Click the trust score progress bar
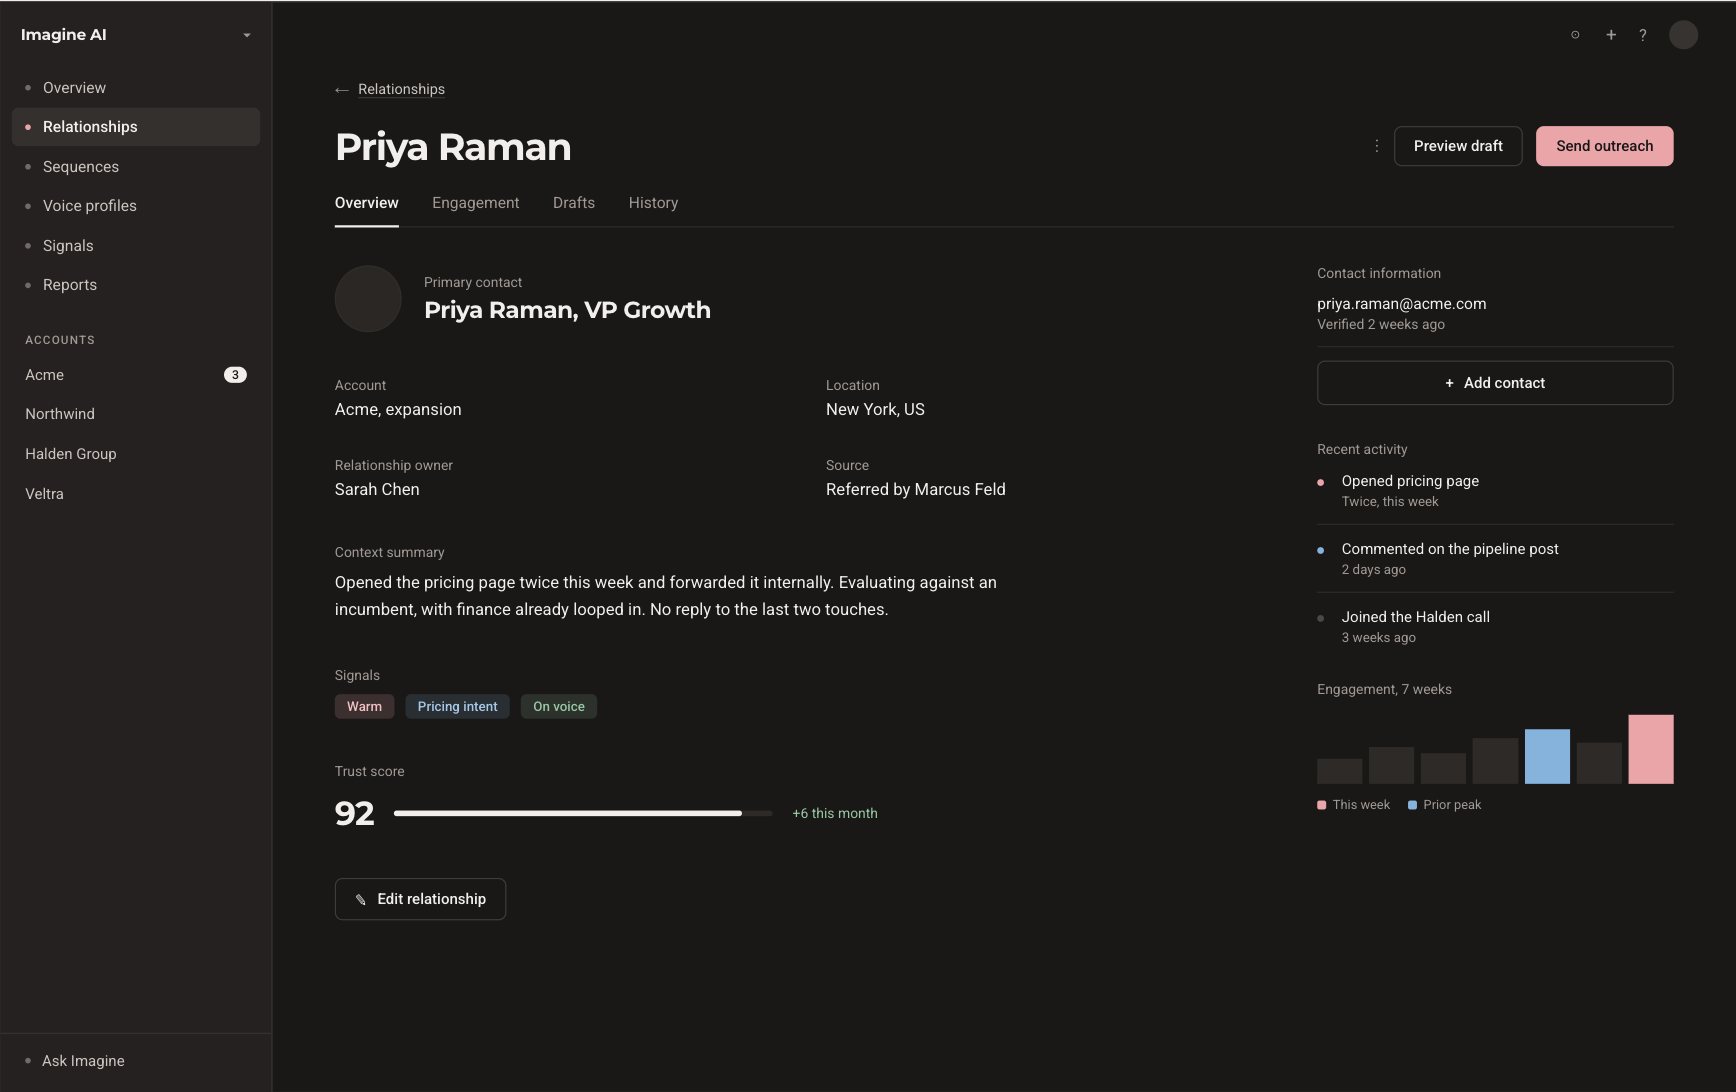This screenshot has height=1092, width=1736. [x=583, y=813]
